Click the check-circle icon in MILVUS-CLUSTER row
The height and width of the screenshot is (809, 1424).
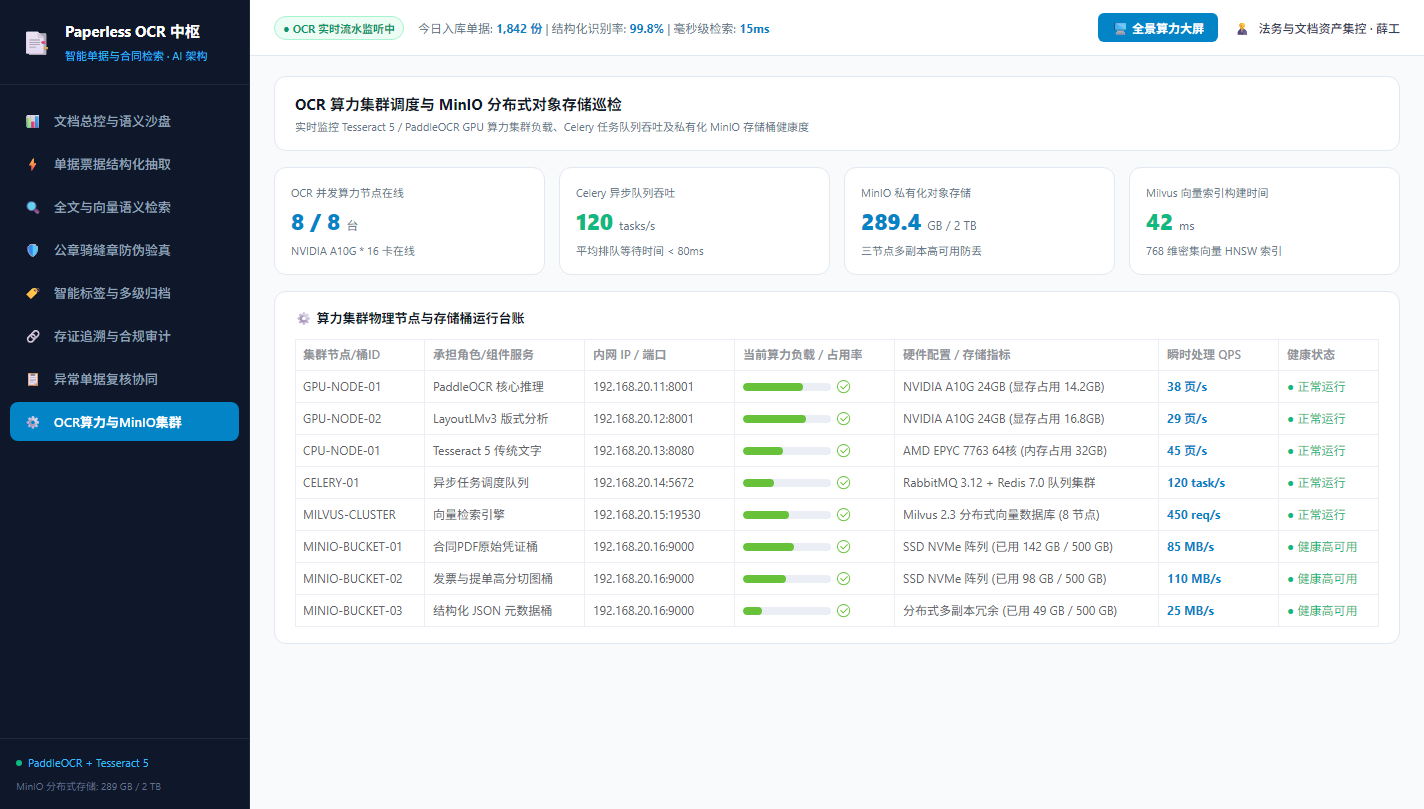(843, 514)
